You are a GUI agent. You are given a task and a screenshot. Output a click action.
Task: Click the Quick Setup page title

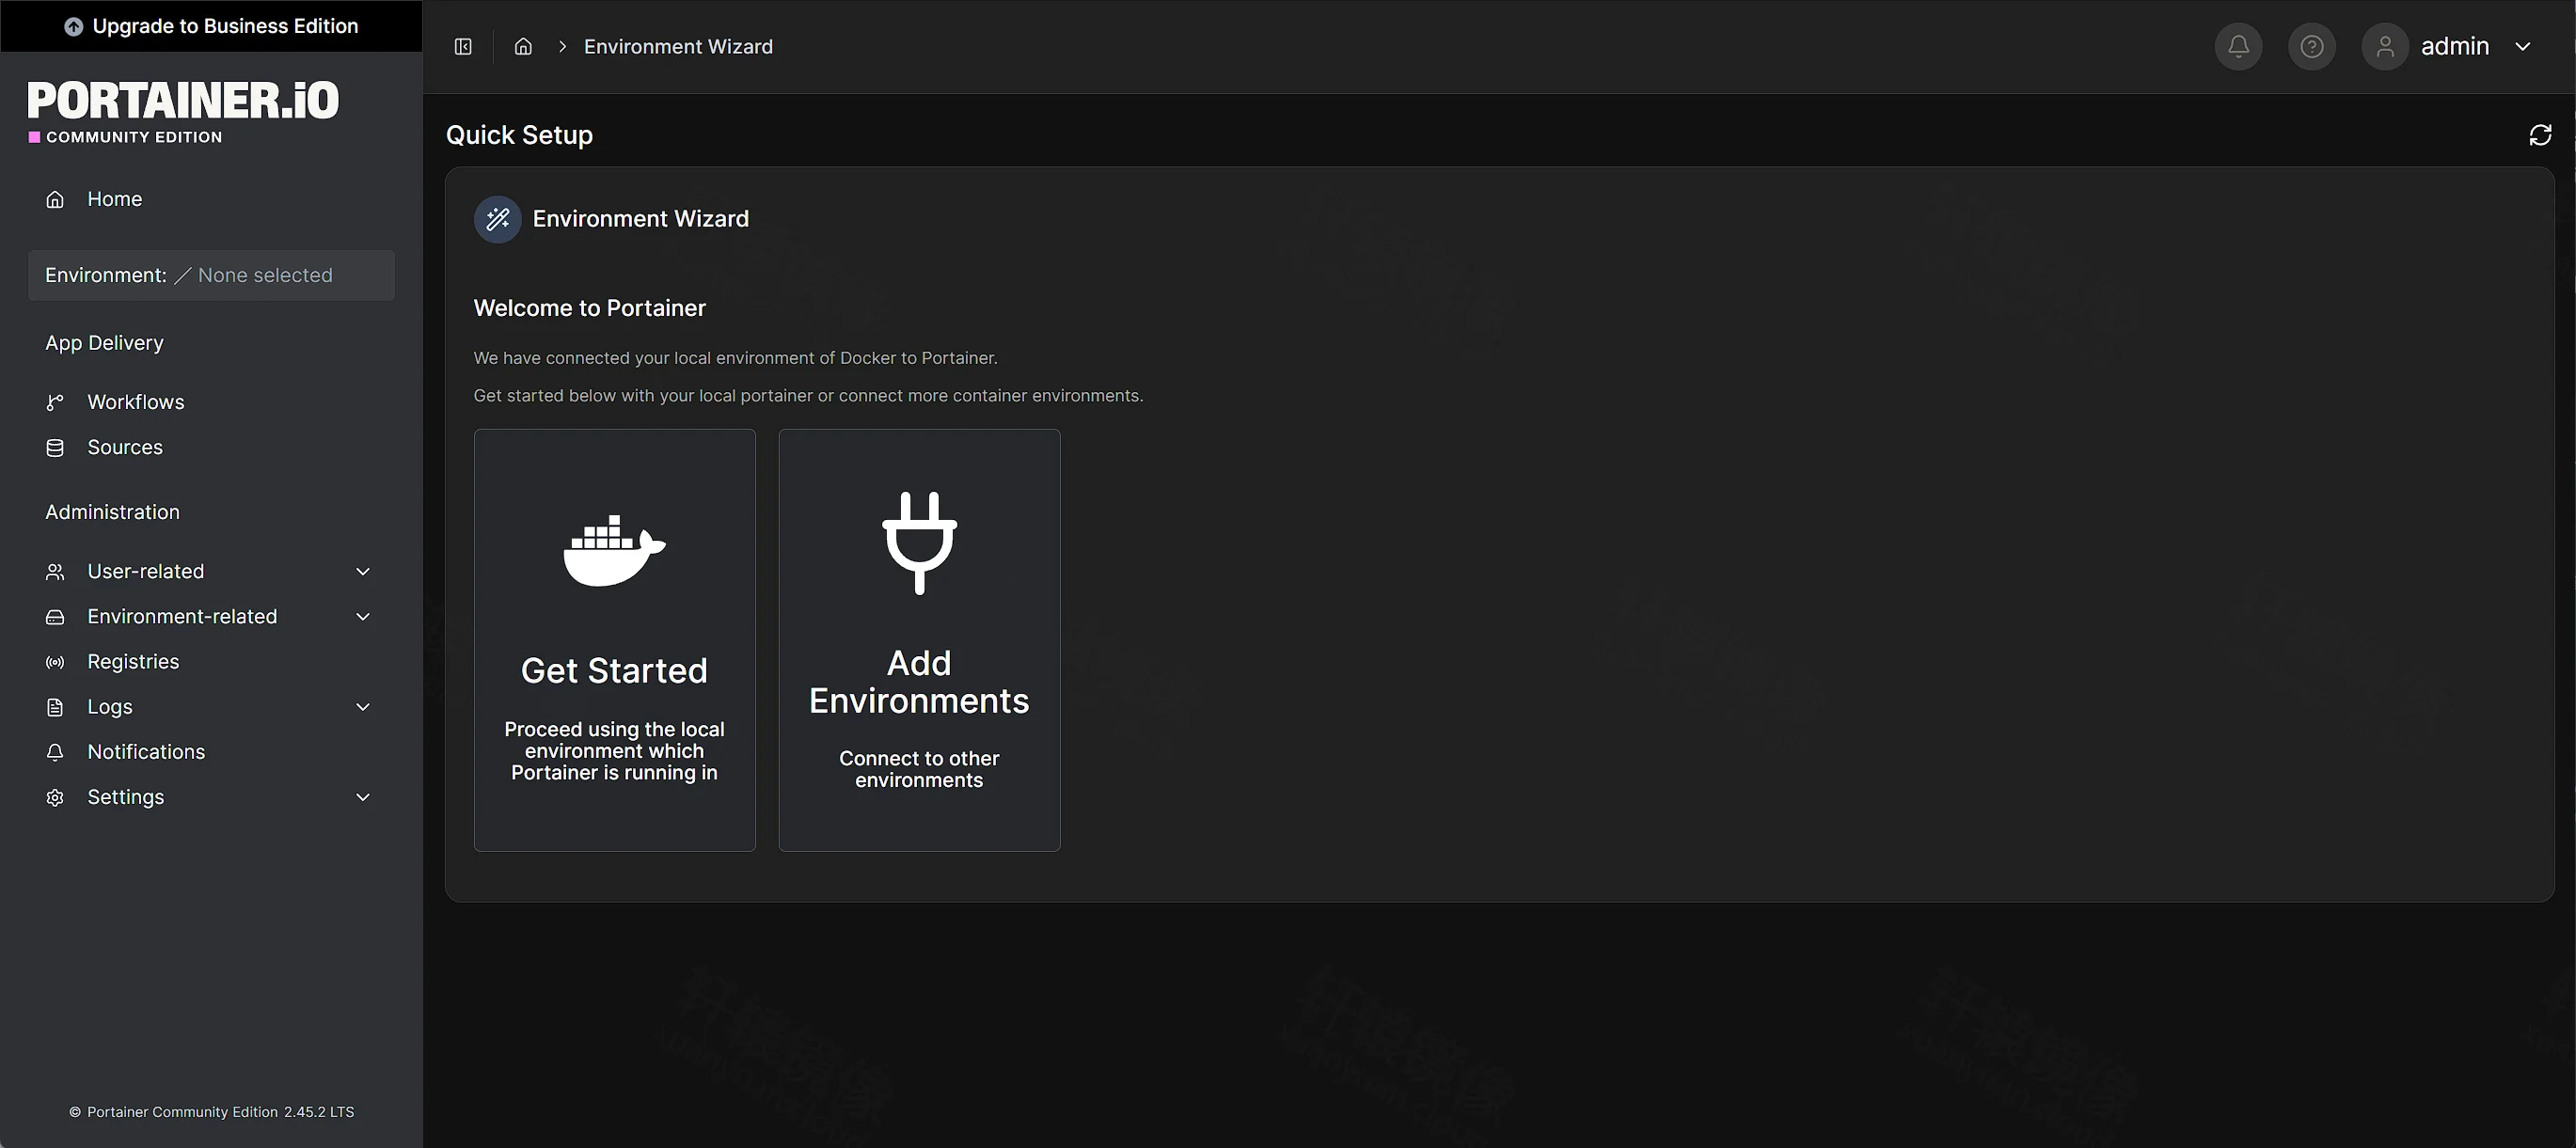click(519, 135)
